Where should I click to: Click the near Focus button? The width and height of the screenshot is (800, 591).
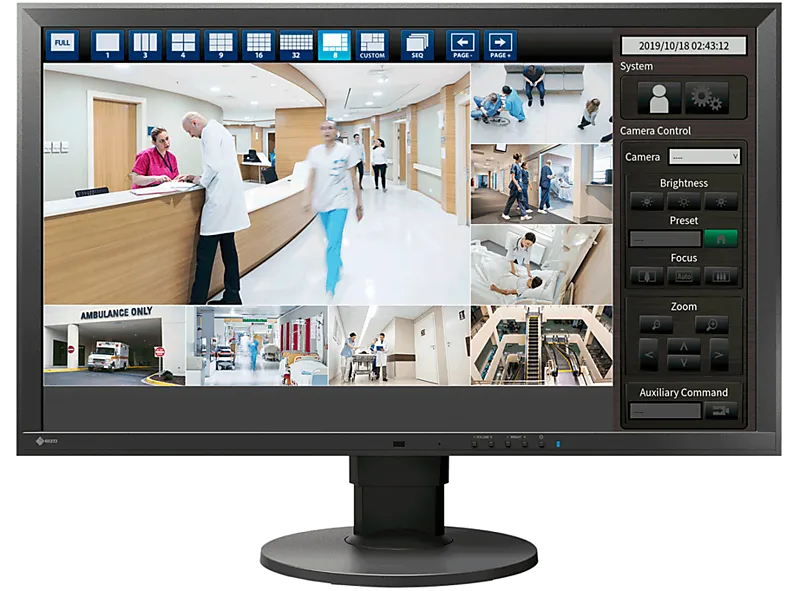tap(646, 276)
